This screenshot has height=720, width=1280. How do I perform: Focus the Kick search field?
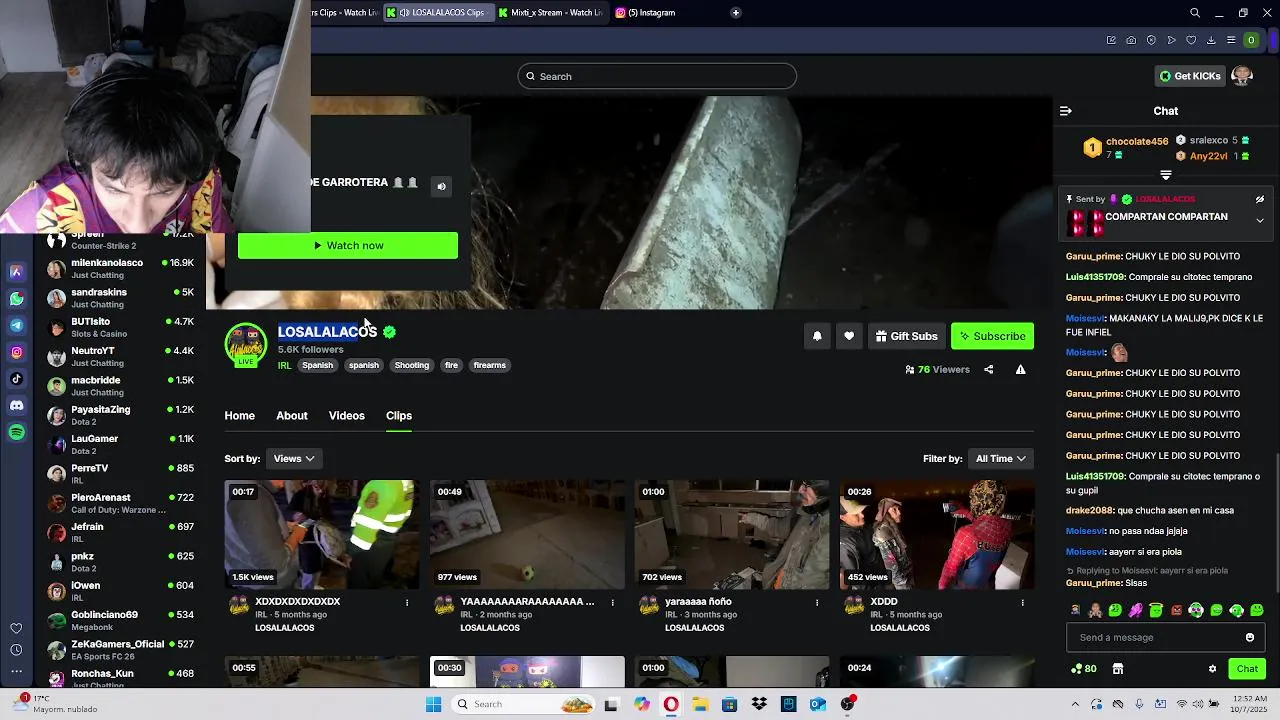[x=657, y=76]
